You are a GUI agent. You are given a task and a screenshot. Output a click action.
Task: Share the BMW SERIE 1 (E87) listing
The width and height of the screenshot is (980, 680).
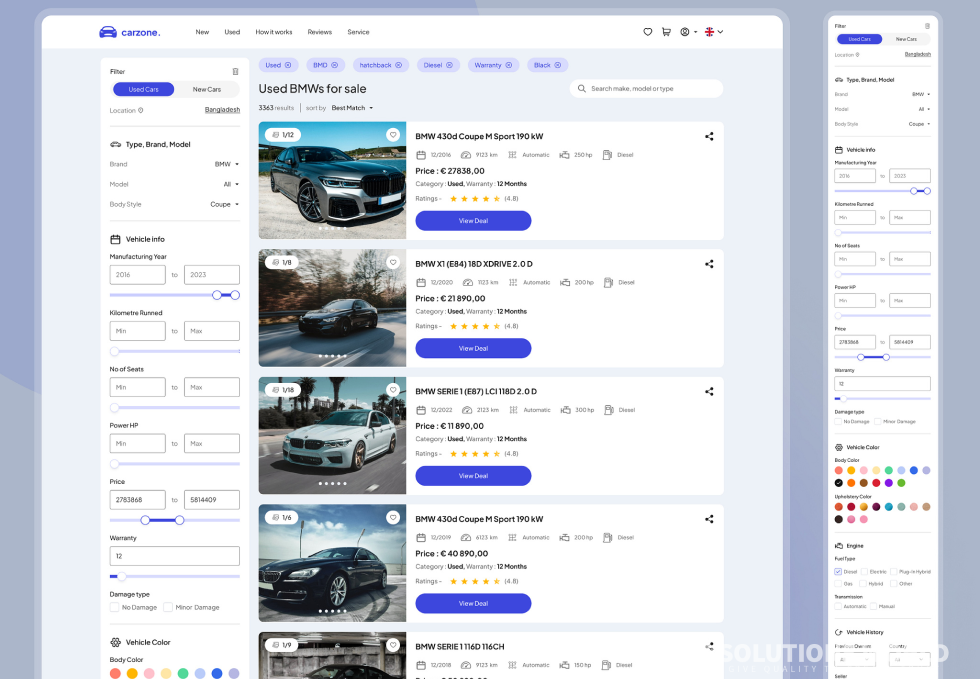click(709, 391)
